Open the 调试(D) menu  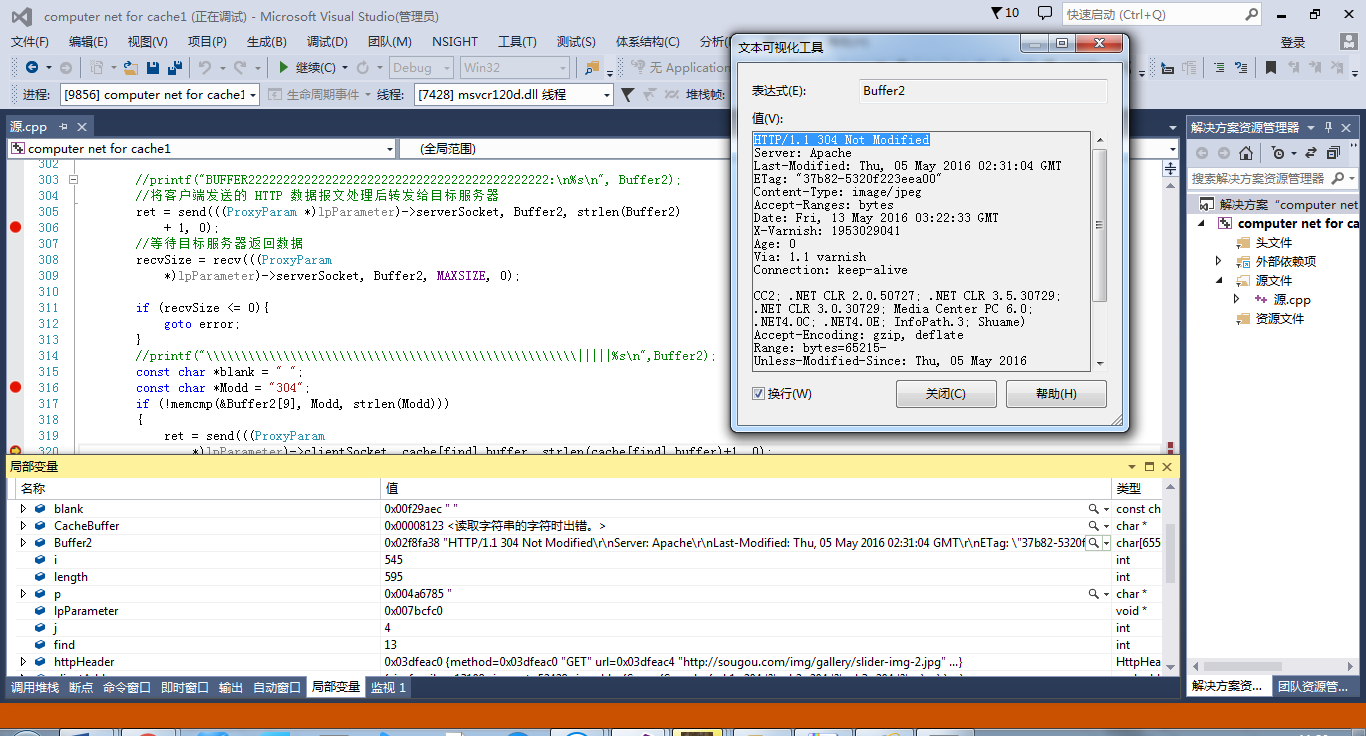pos(327,42)
